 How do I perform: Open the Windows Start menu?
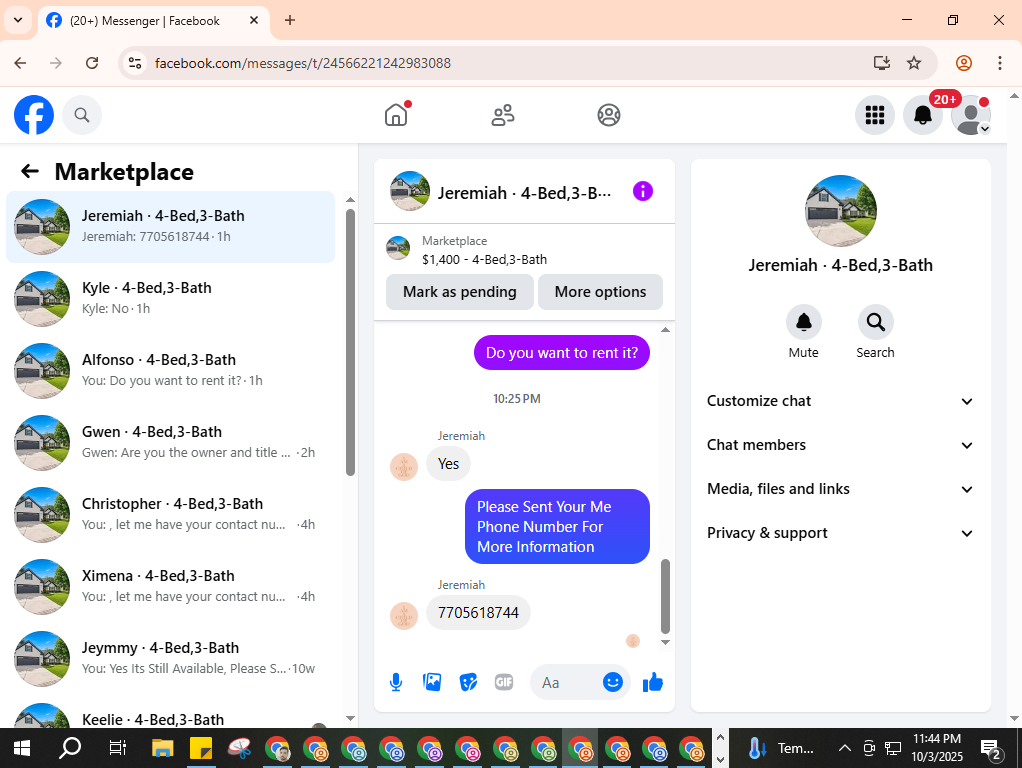pyautogui.click(x=22, y=748)
